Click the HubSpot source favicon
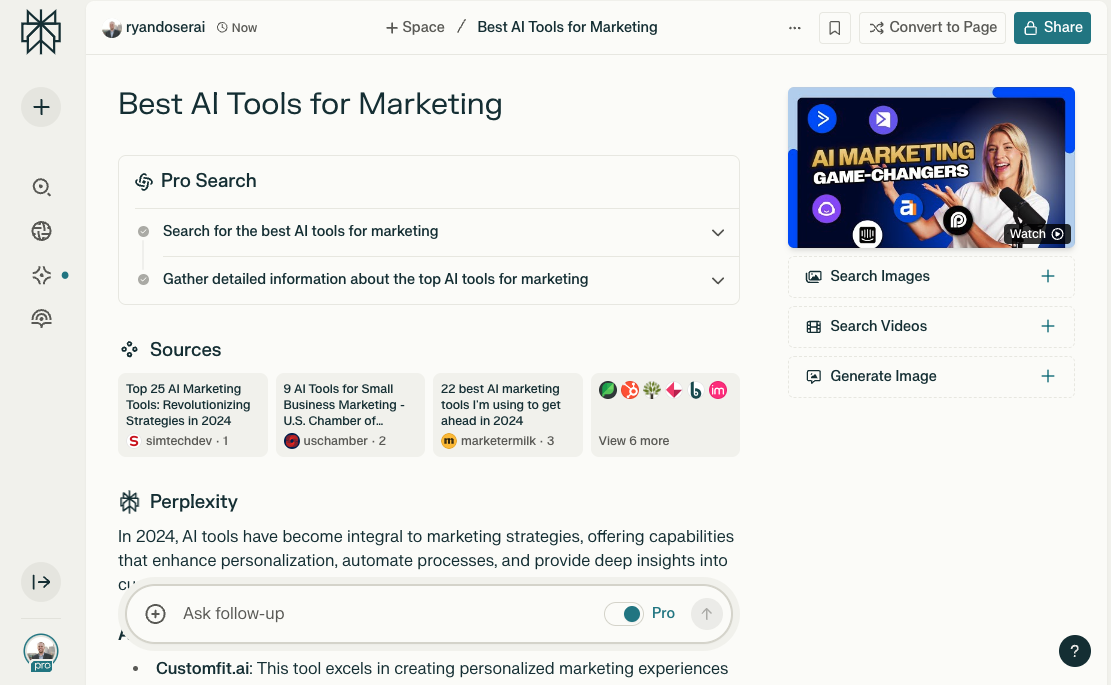The width and height of the screenshot is (1111, 685). tap(630, 390)
